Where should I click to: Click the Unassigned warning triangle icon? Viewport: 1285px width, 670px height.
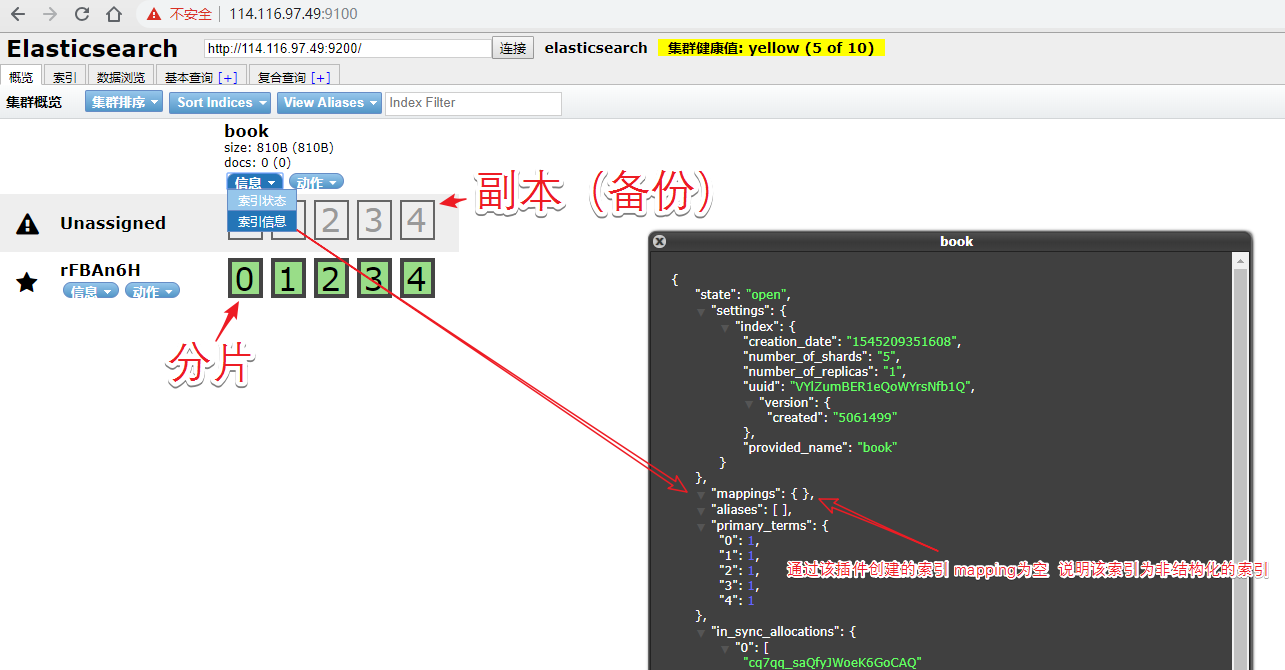point(28,224)
